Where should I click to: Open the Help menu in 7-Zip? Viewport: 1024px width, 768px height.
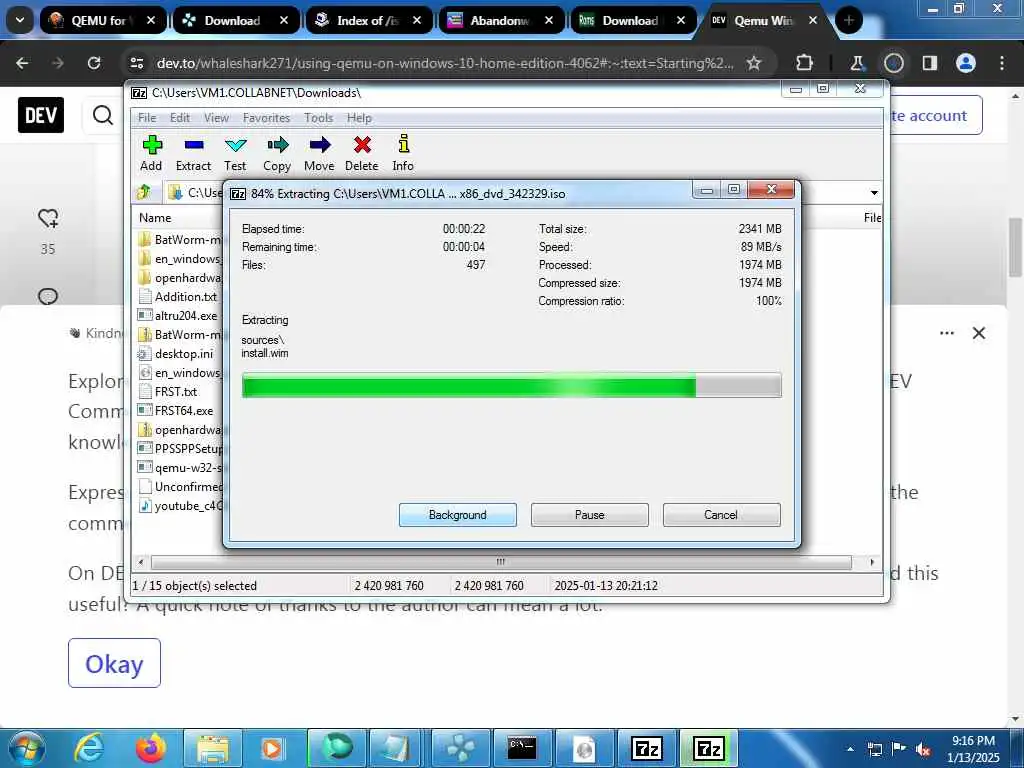[x=359, y=118]
